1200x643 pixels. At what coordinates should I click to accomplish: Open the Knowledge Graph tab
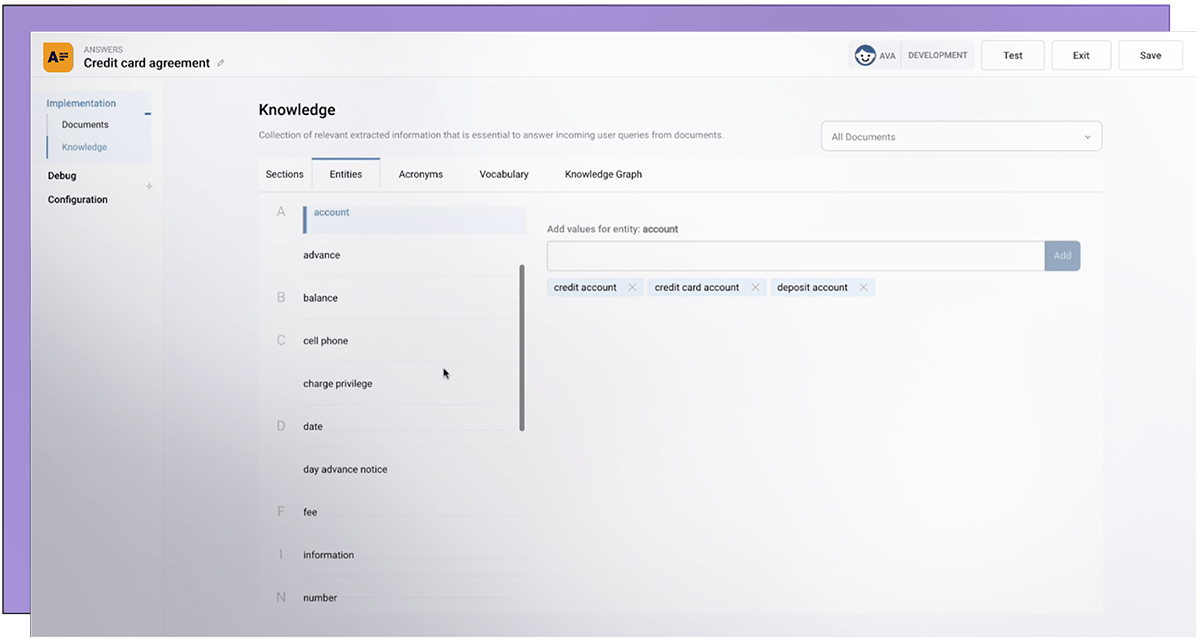(603, 174)
